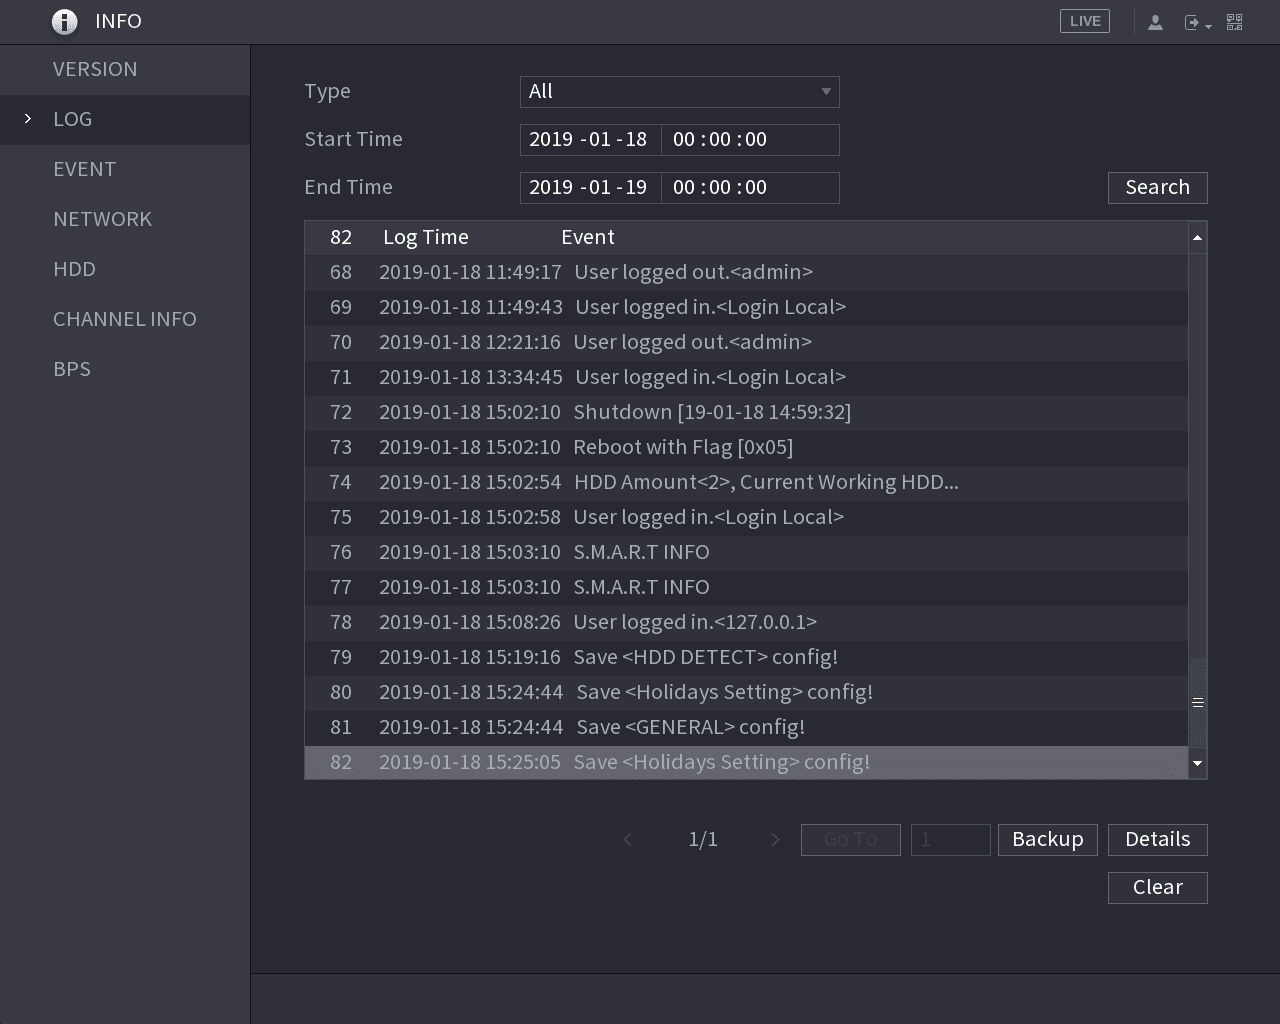
Task: Select log row 80 Holidays Setting
Action: pyautogui.click(x=746, y=693)
